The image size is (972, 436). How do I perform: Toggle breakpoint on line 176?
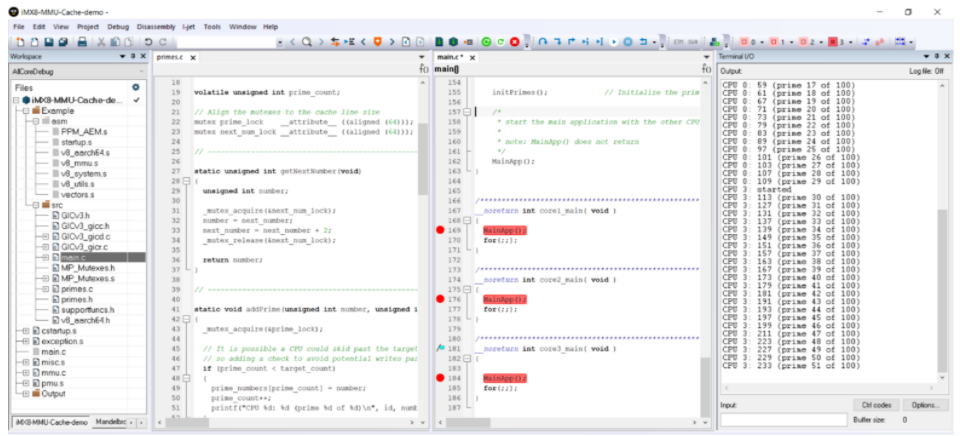point(440,299)
